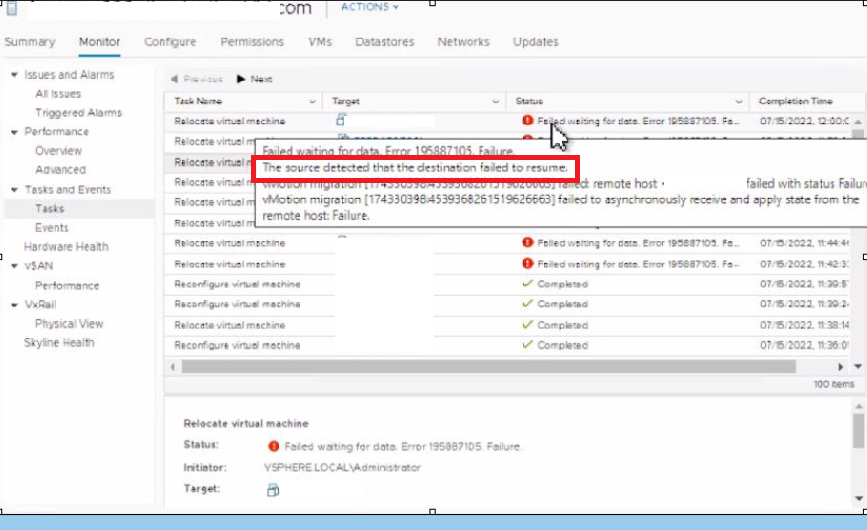Collapse the Issues and Alarms section
This screenshot has width=867, height=530.
(x=14, y=75)
